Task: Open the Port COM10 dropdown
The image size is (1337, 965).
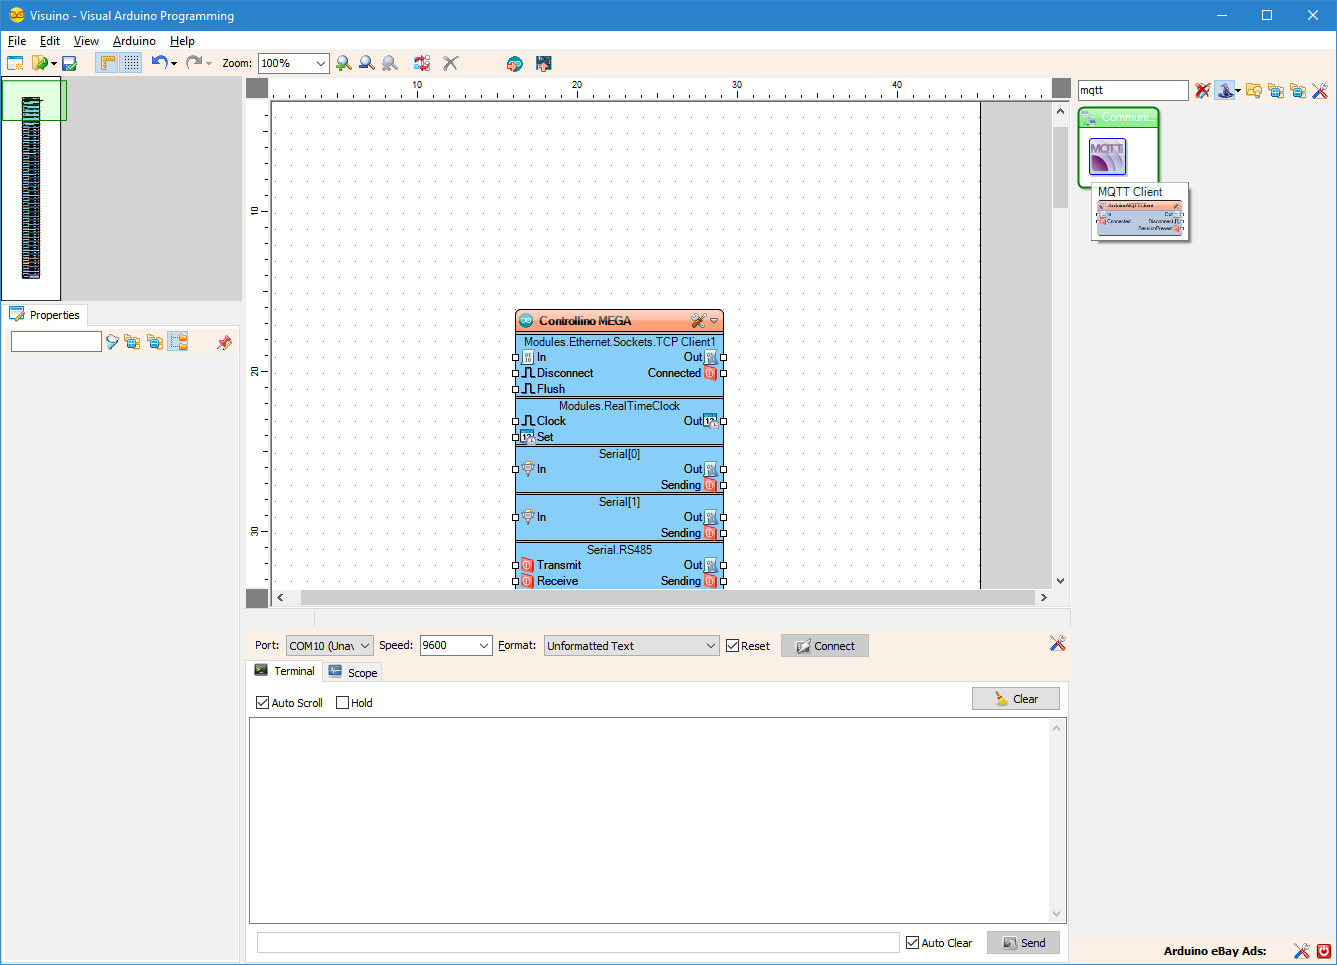Action: tap(330, 646)
